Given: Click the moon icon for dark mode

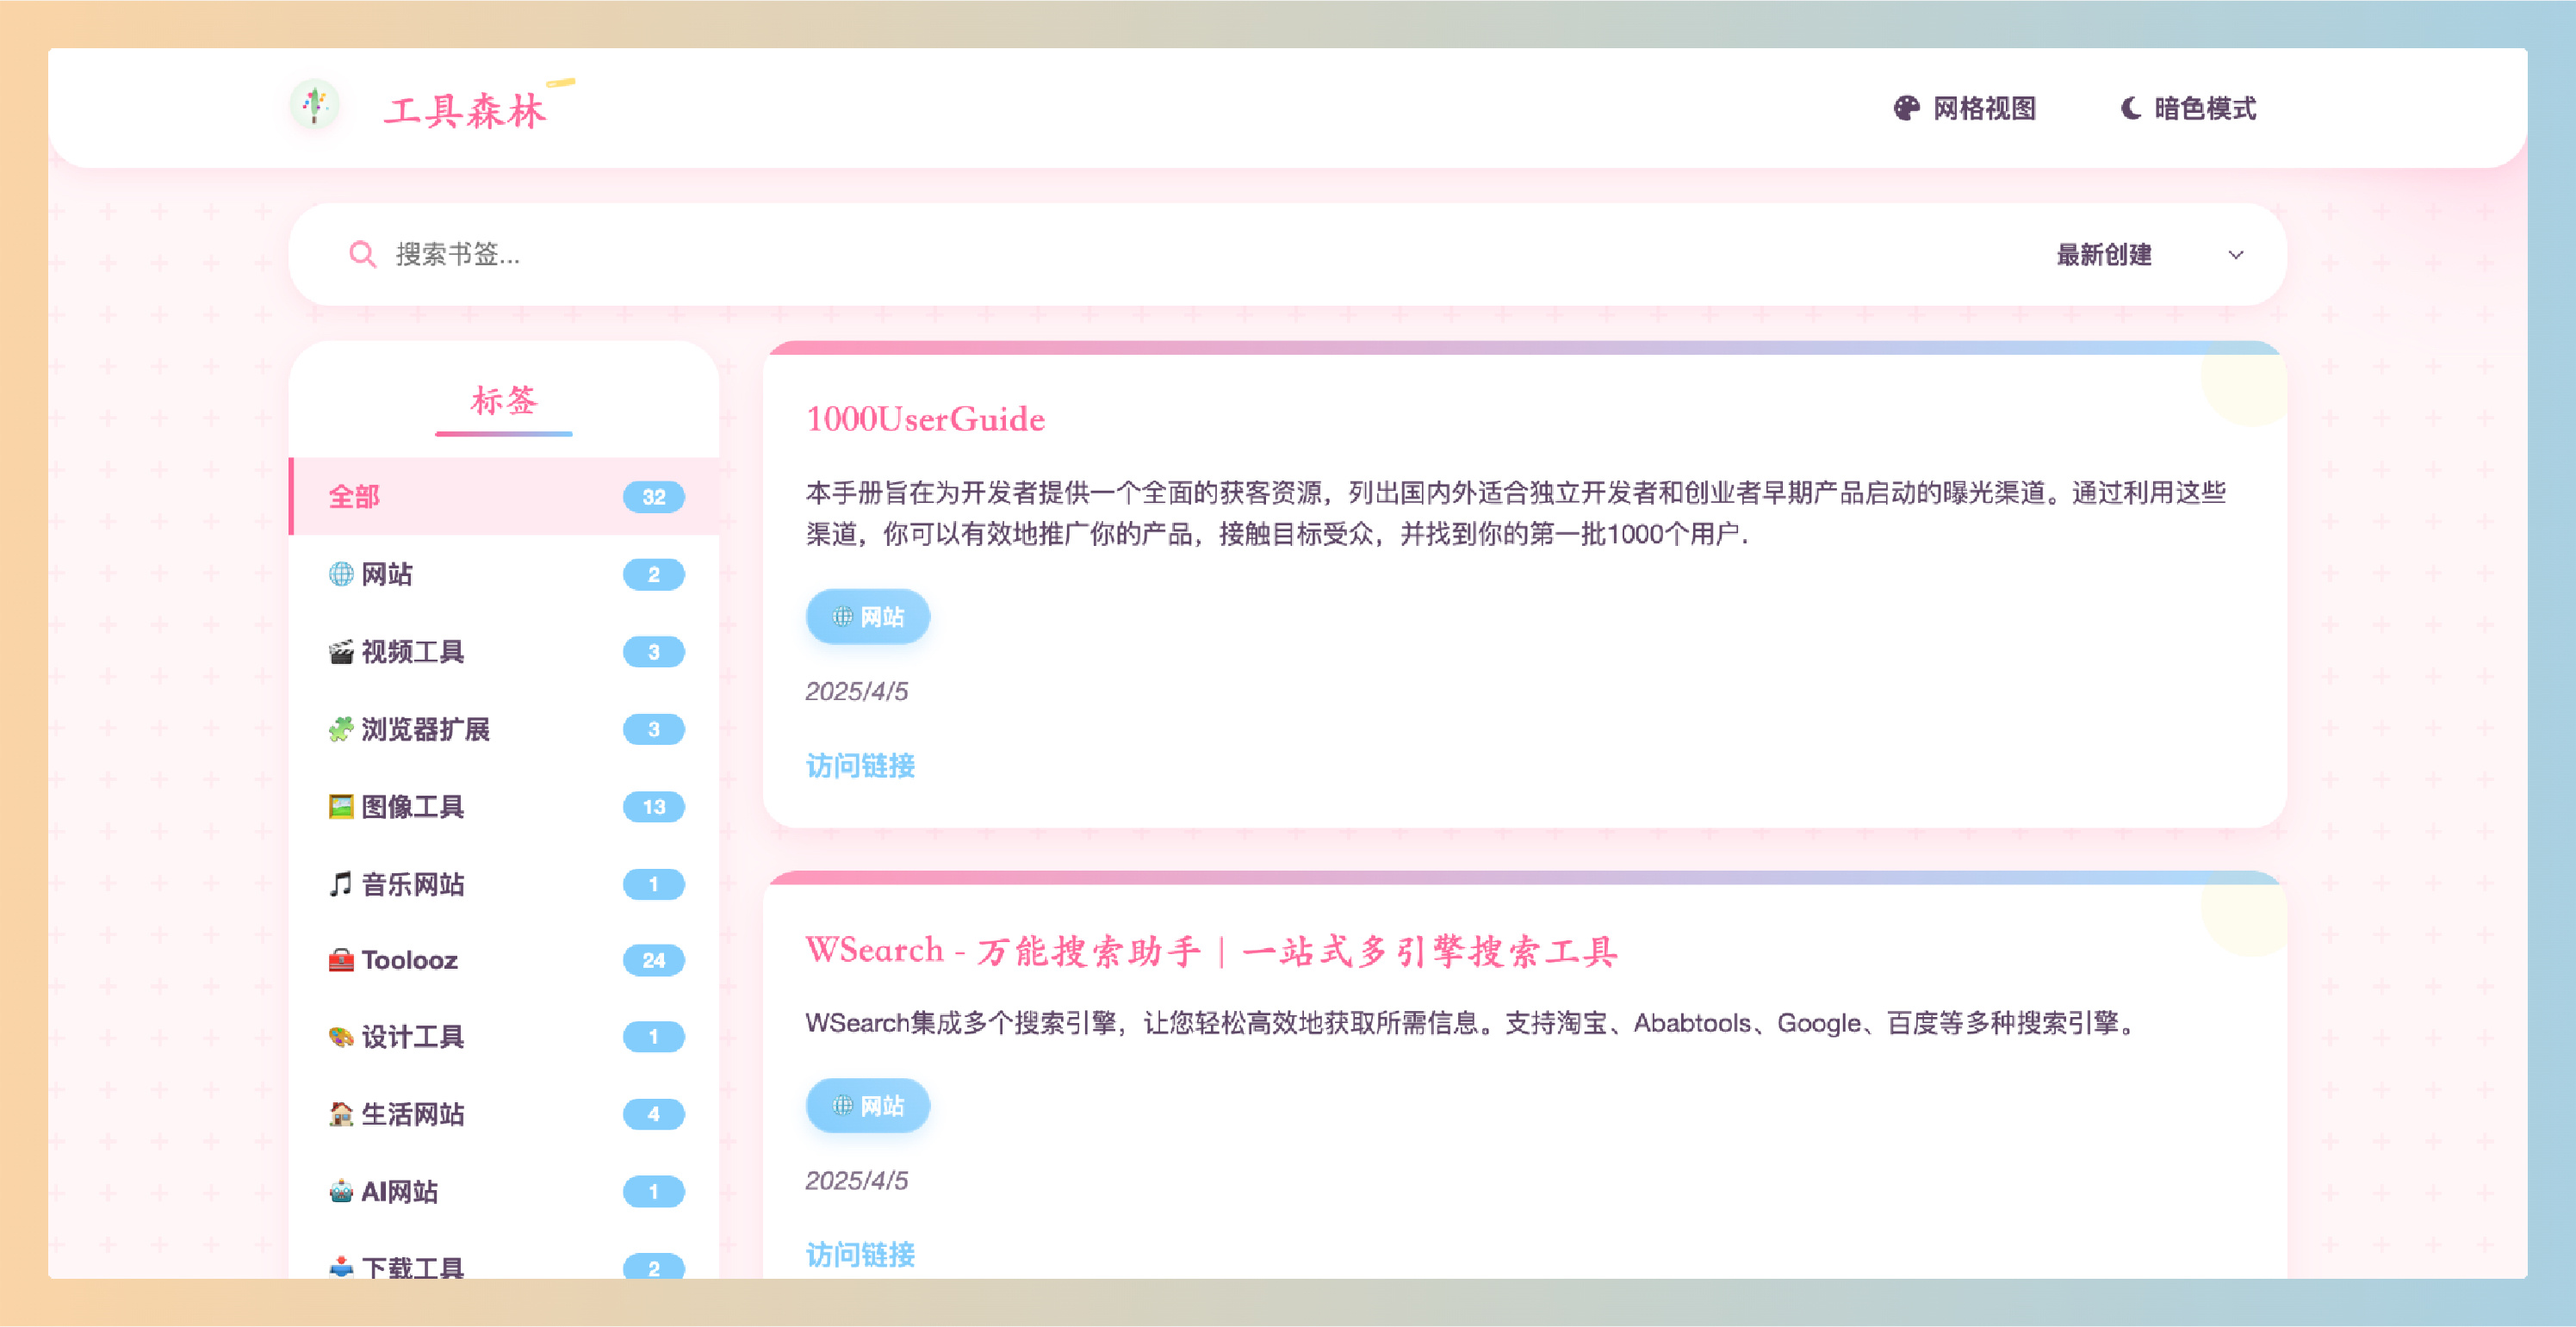Looking at the screenshot, I should (x=2130, y=108).
